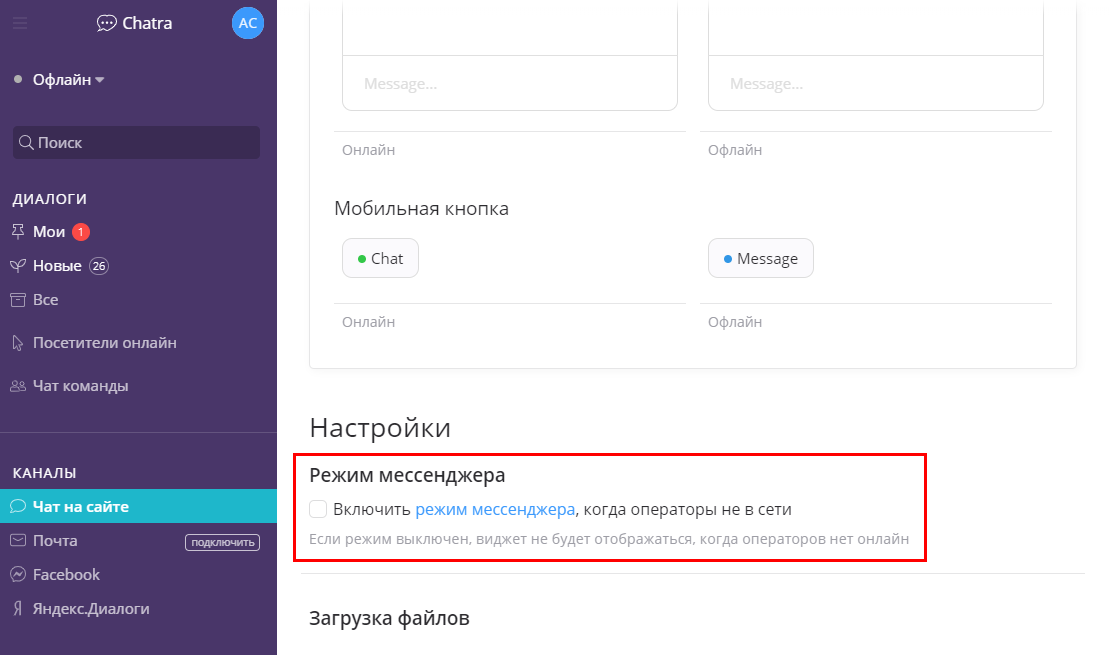Click the archive icon beside Все

click(x=18, y=300)
